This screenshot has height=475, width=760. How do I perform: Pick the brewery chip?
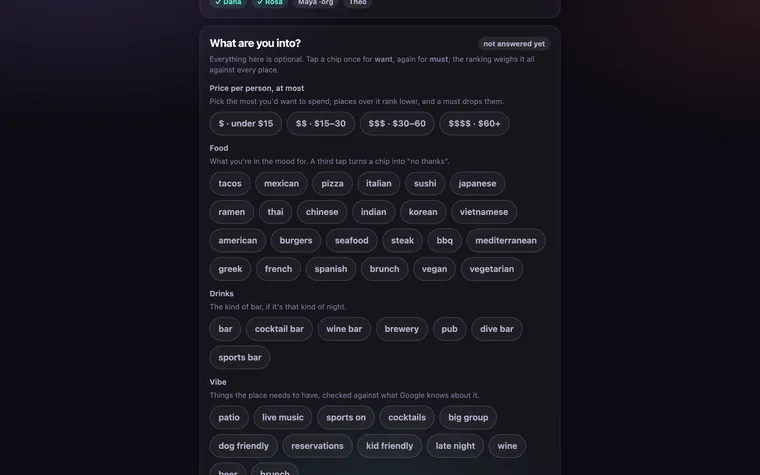tap(401, 329)
